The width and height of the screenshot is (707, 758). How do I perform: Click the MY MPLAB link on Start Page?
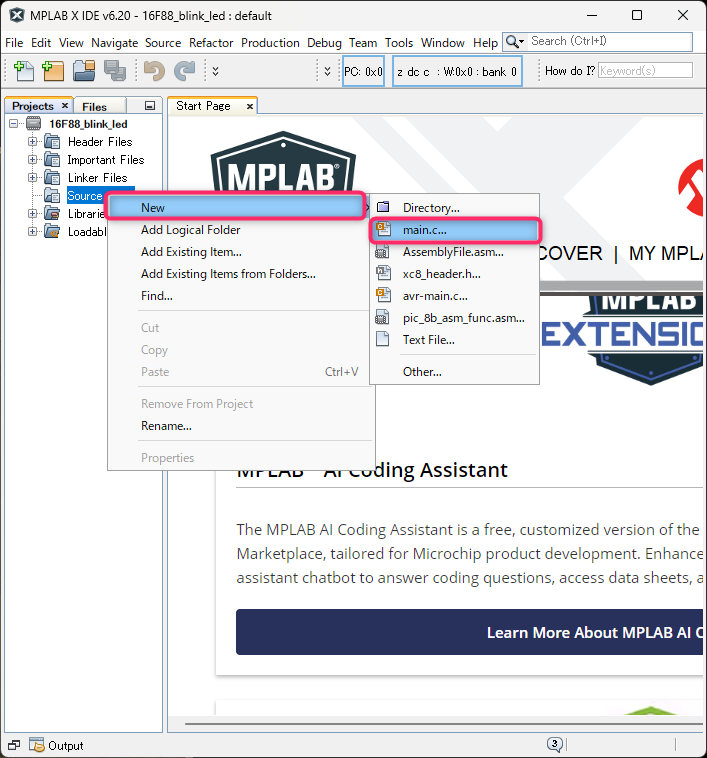(x=666, y=253)
